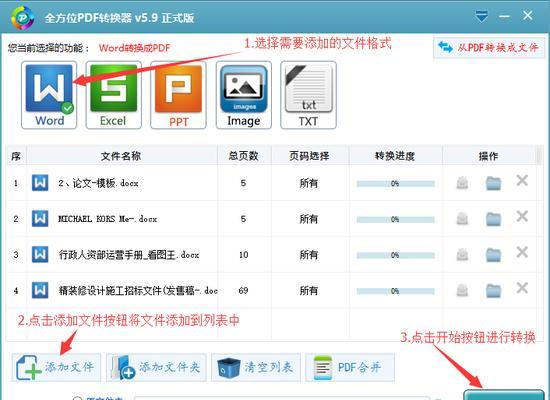550x400 pixels.
Task: Open folder for 精装修设计施工招标文件 row
Action: click(493, 291)
